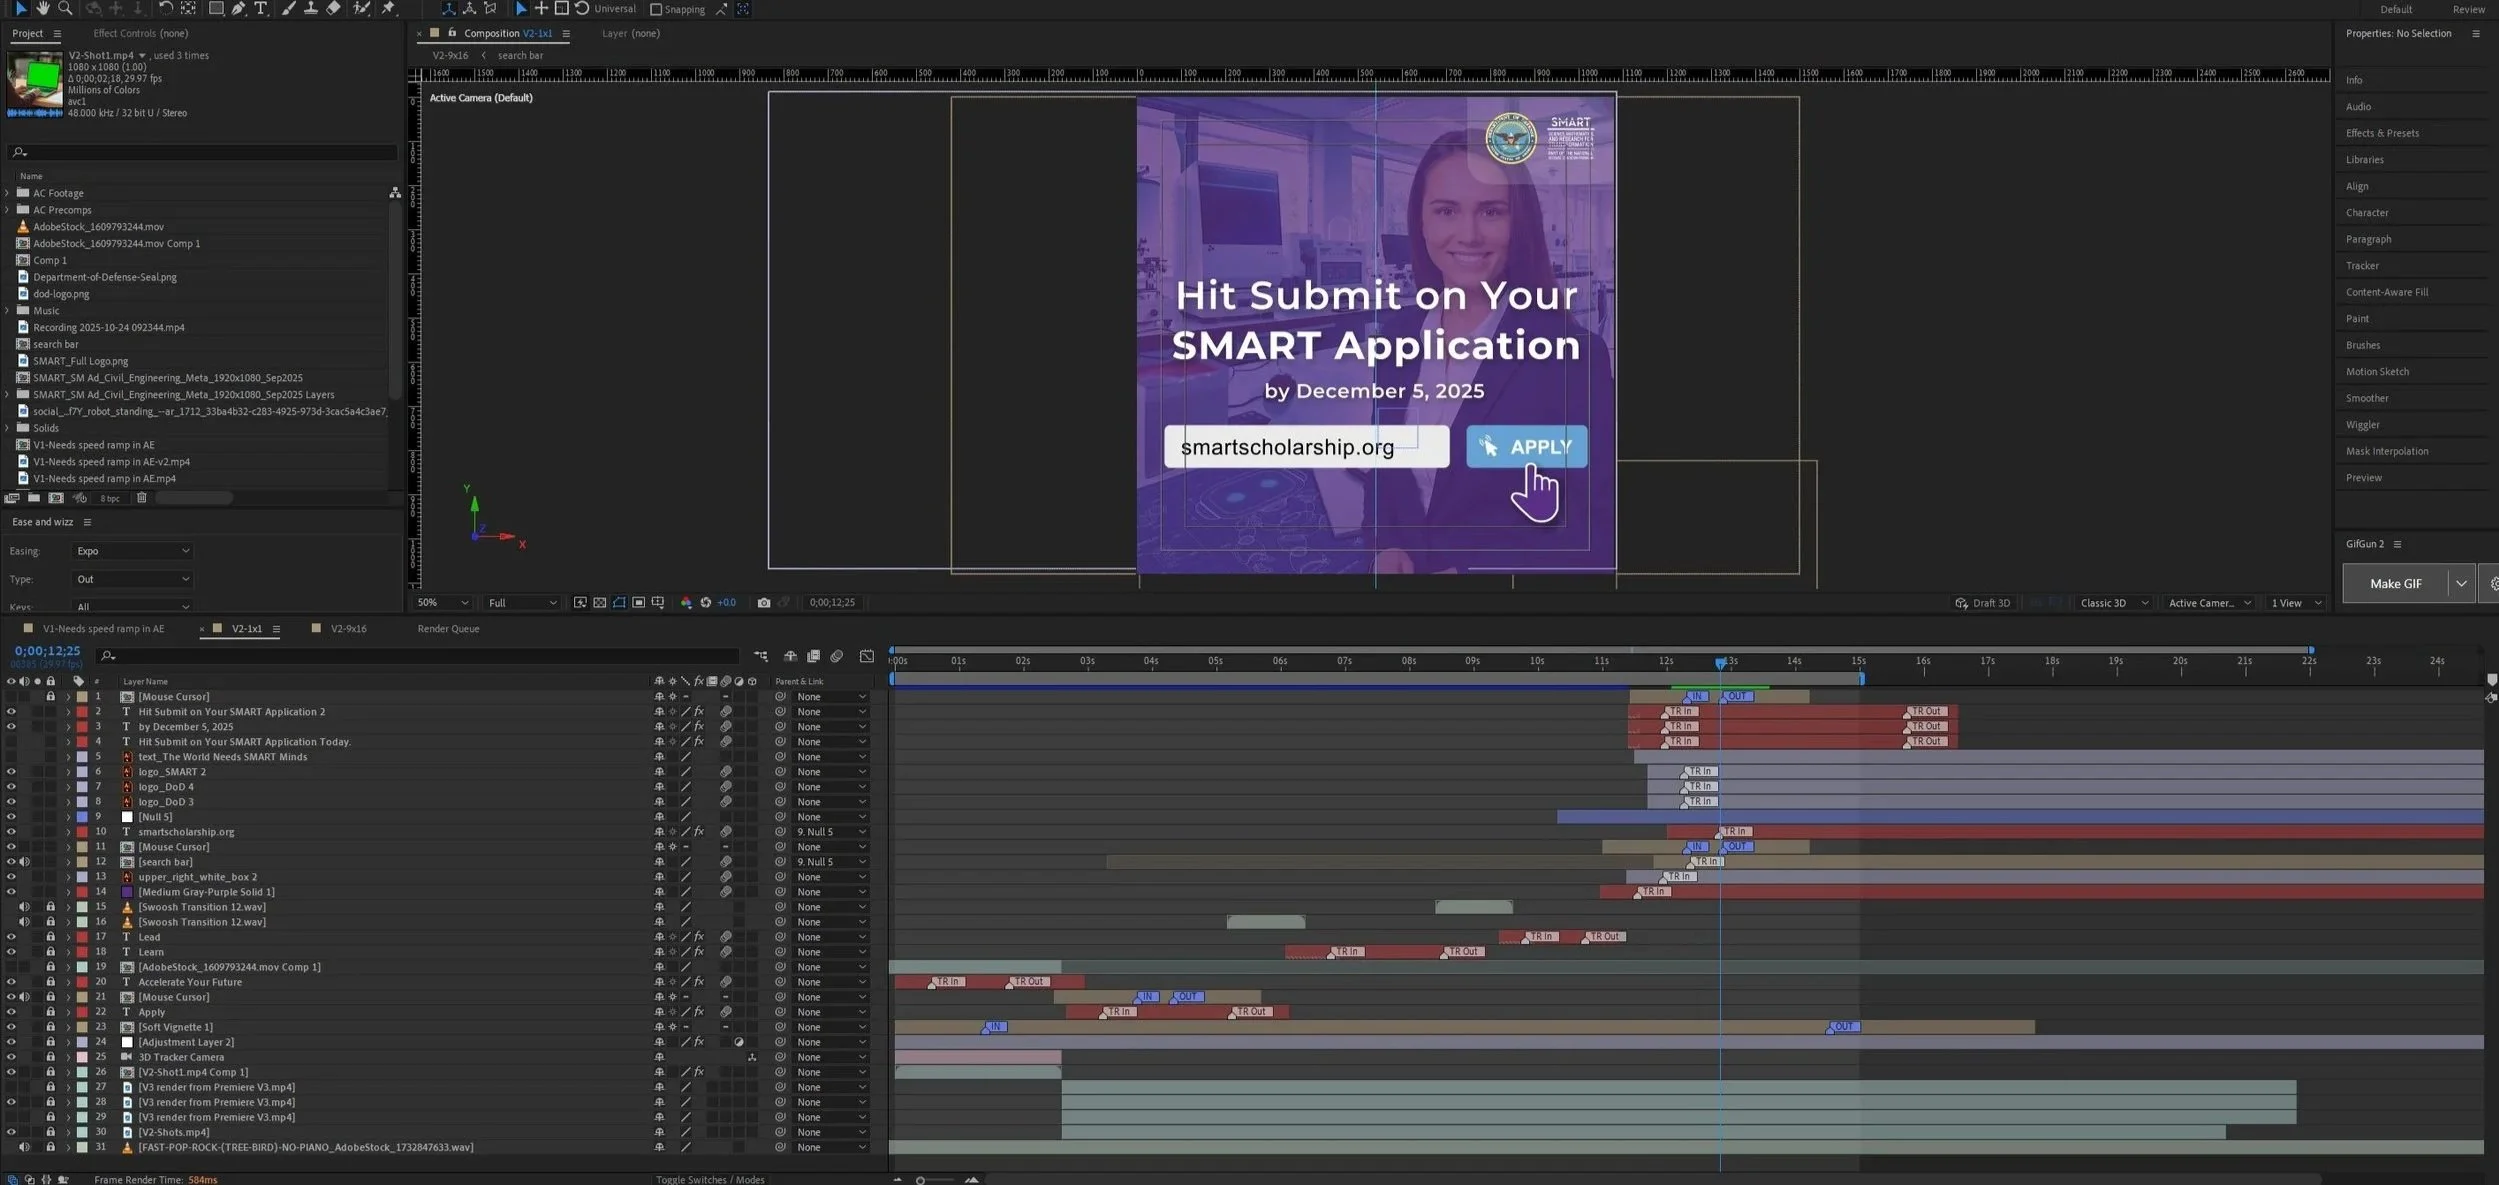Select the Eraser tool
Image resolution: width=2499 pixels, height=1185 pixels.
tap(333, 8)
